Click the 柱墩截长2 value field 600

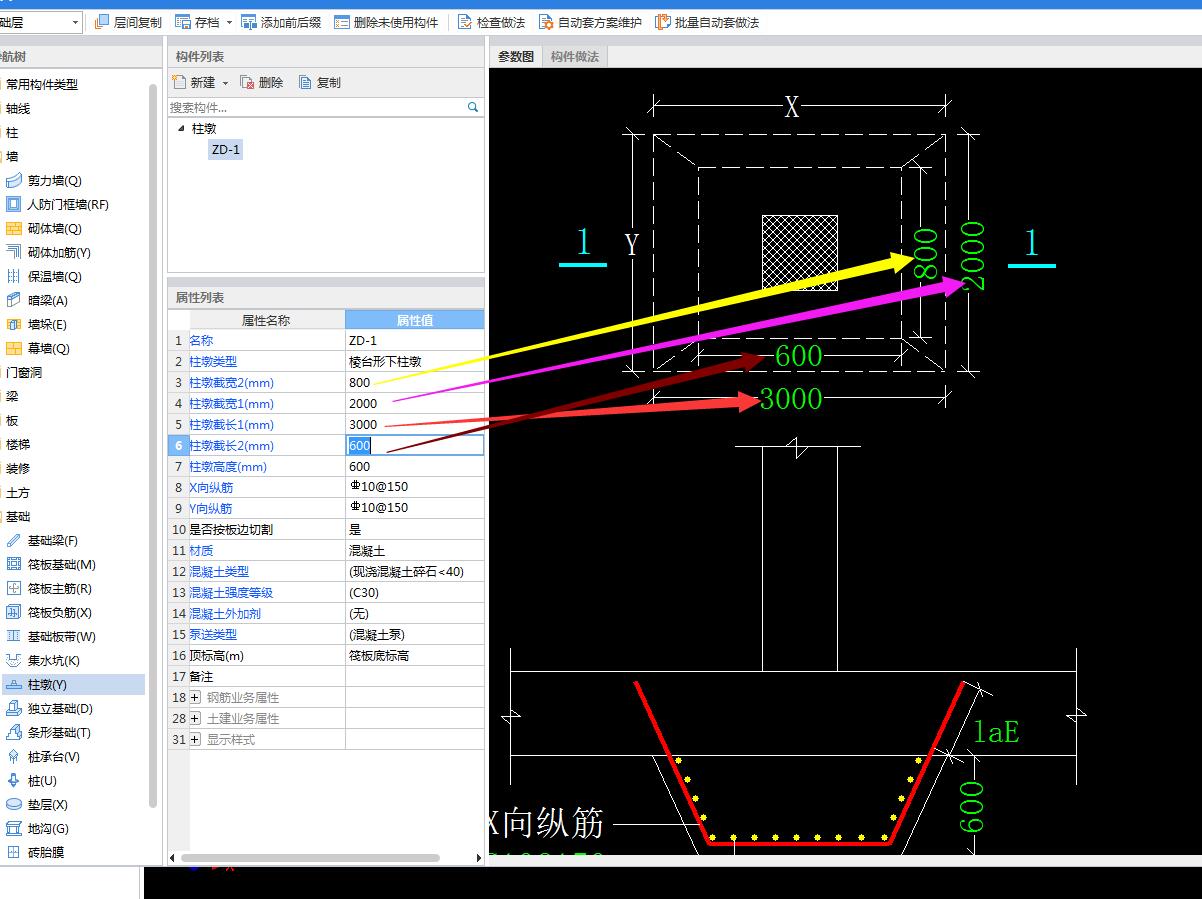pyautogui.click(x=414, y=446)
